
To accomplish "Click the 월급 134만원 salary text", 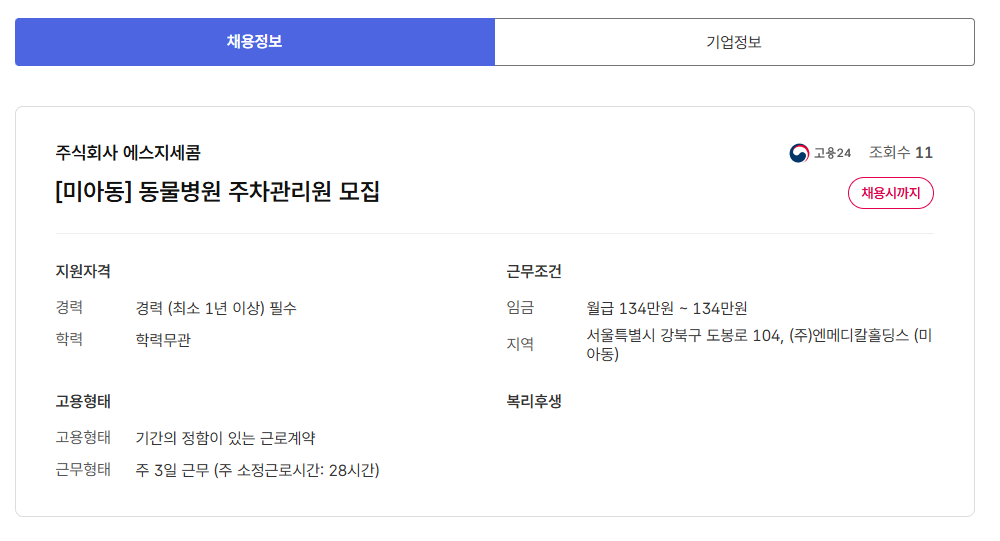I will [x=667, y=308].
